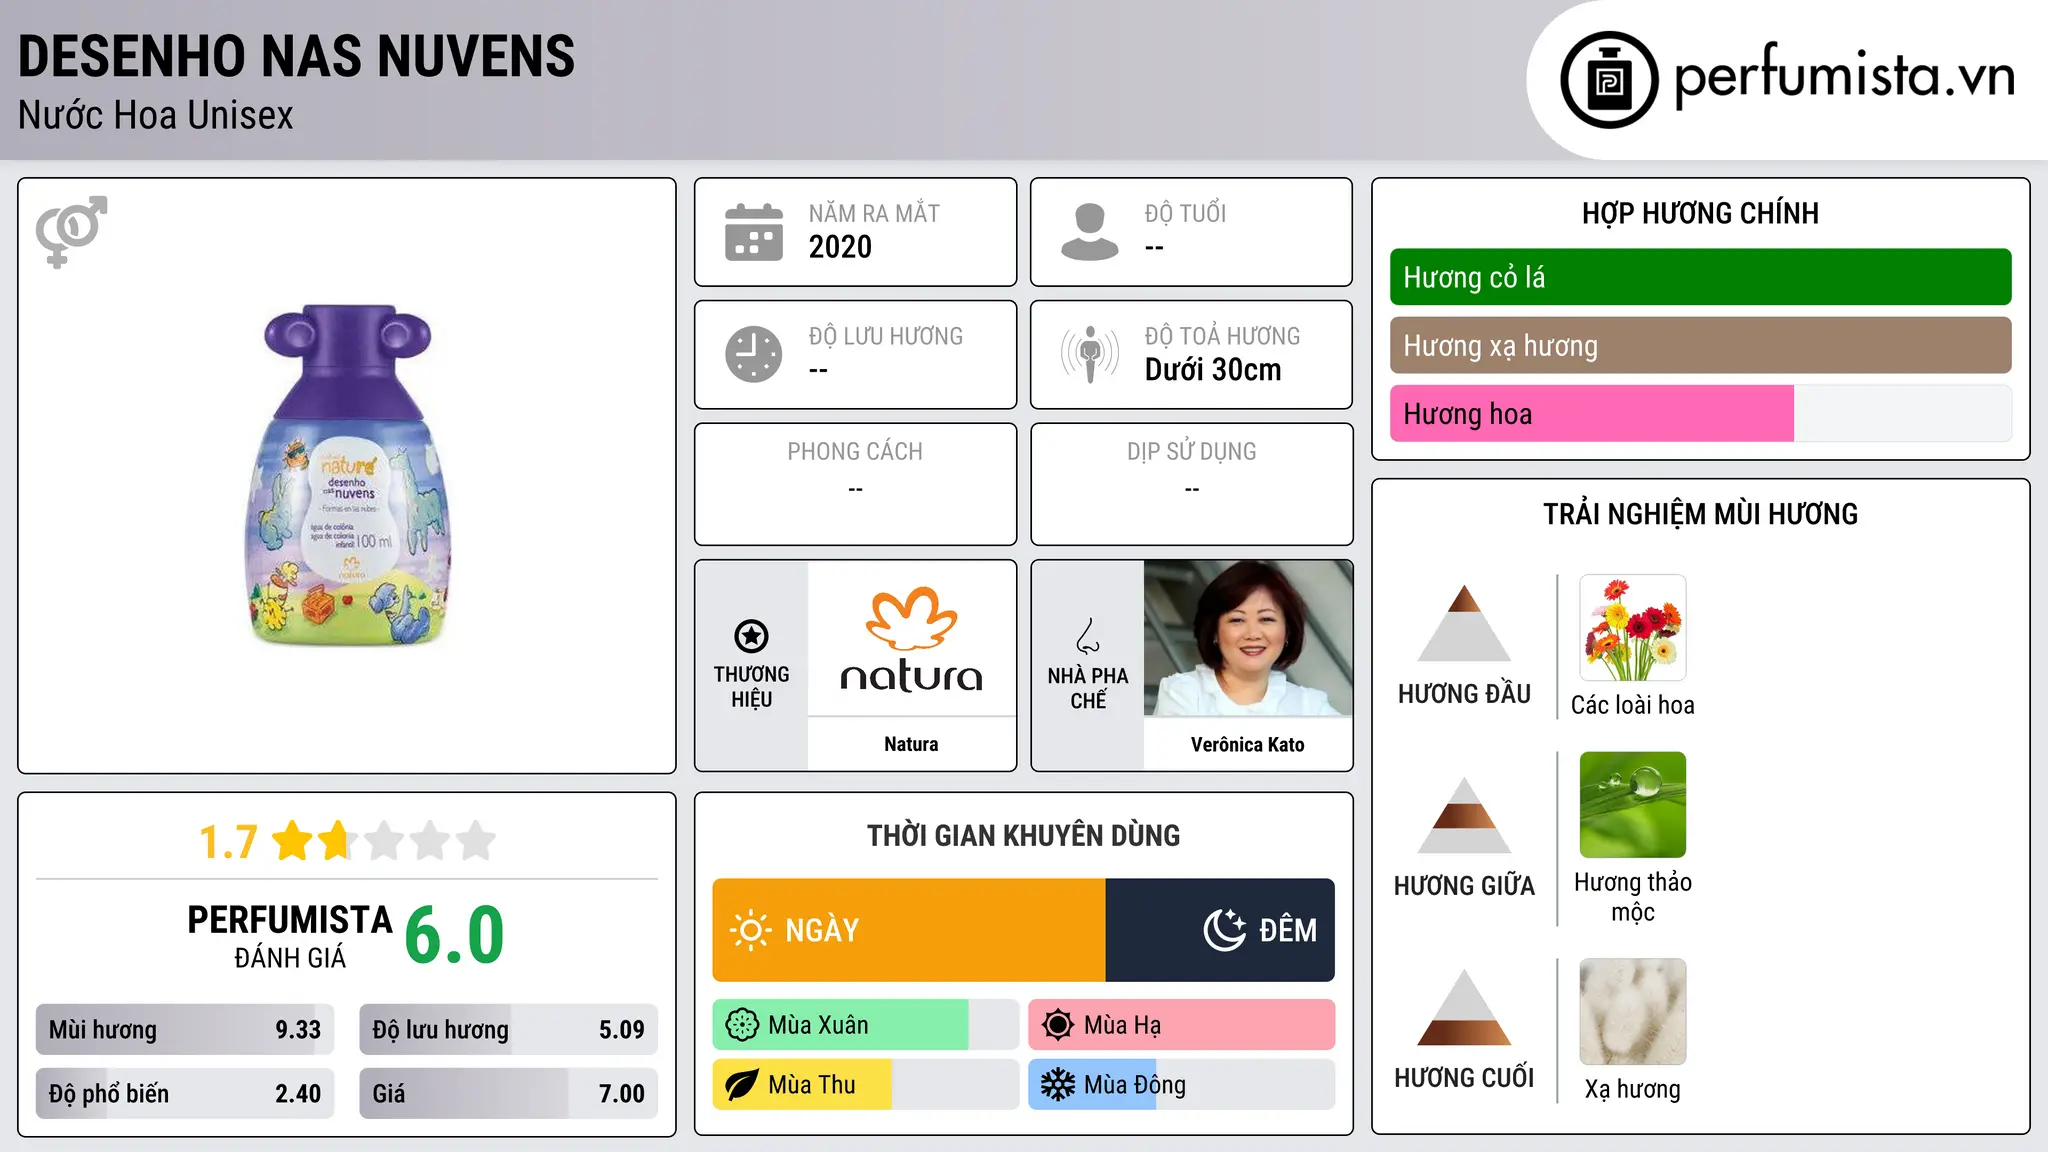Click the Các loài hoa flowers thumbnail
Image resolution: width=2048 pixels, height=1152 pixels.
(x=1633, y=628)
